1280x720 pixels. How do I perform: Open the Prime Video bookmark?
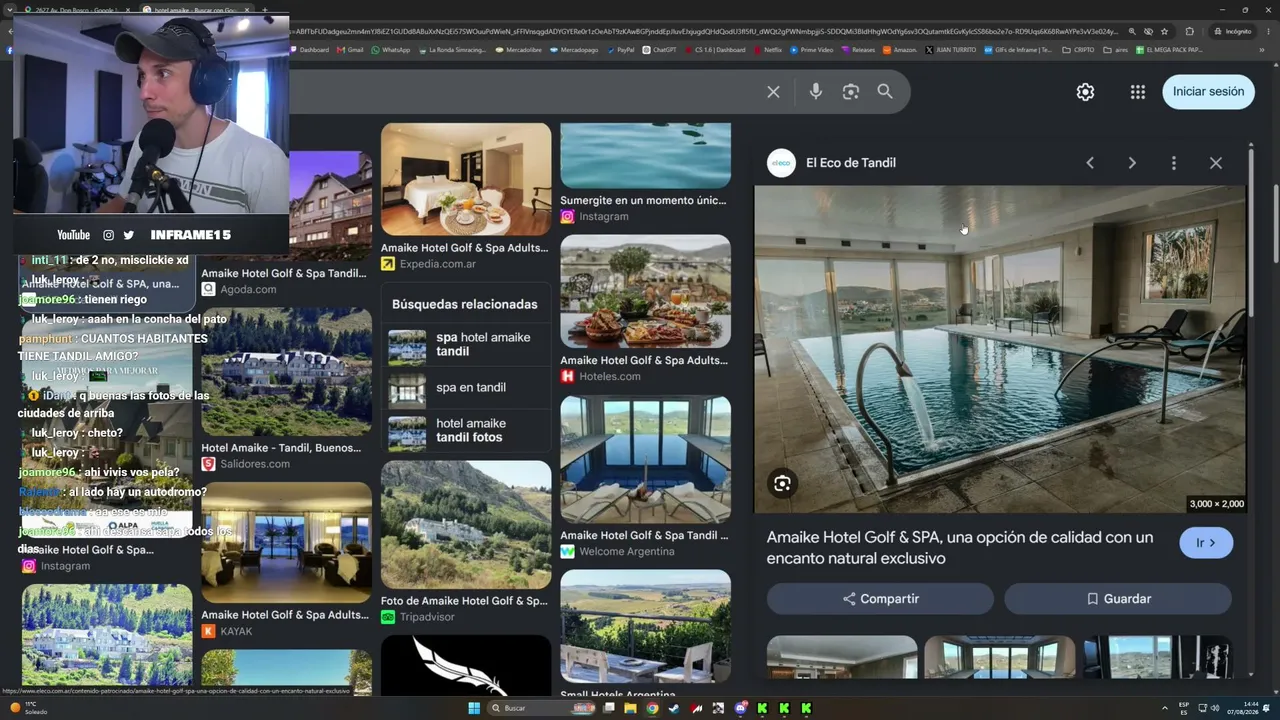point(811,50)
